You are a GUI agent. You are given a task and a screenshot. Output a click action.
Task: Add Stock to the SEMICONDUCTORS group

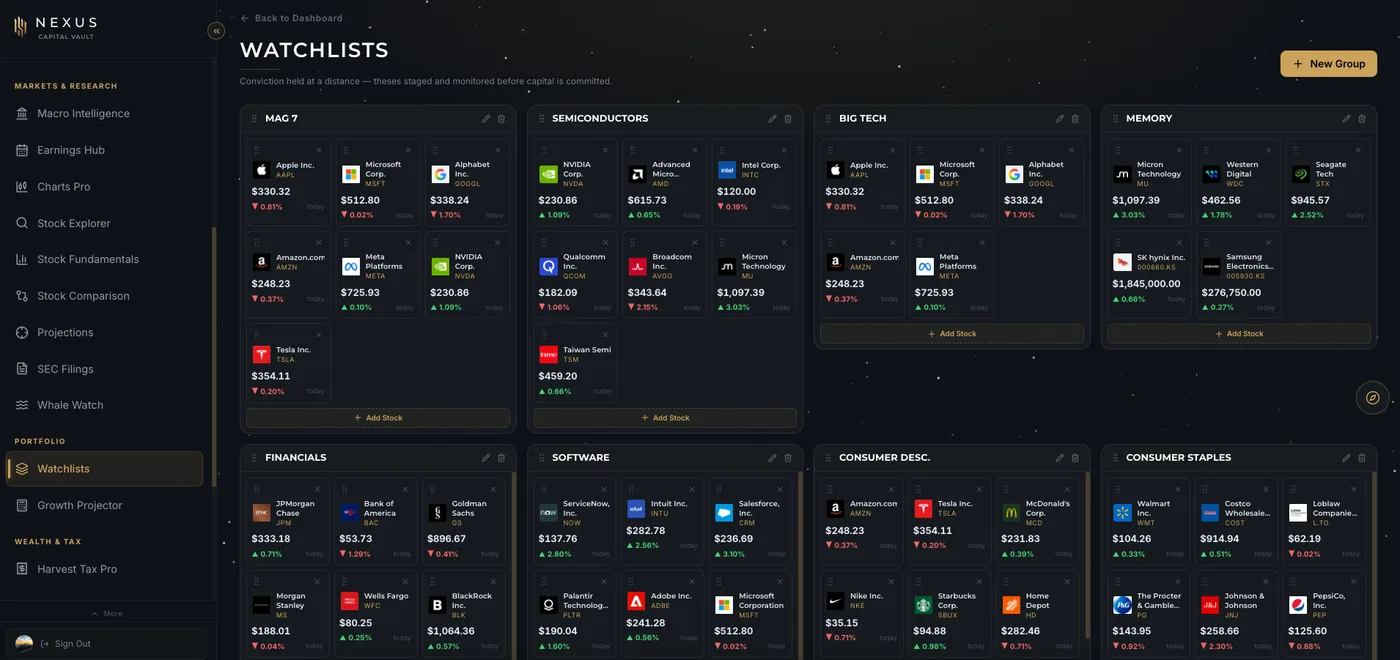click(x=665, y=418)
